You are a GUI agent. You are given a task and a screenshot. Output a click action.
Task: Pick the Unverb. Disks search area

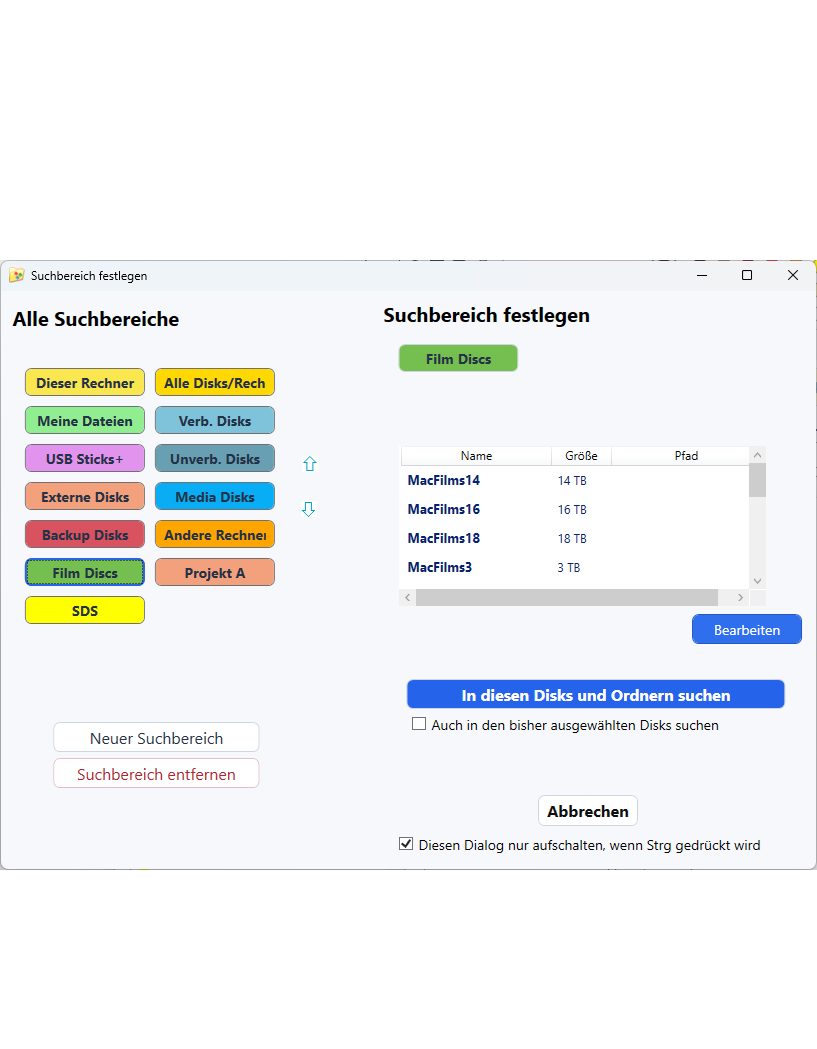click(x=215, y=459)
